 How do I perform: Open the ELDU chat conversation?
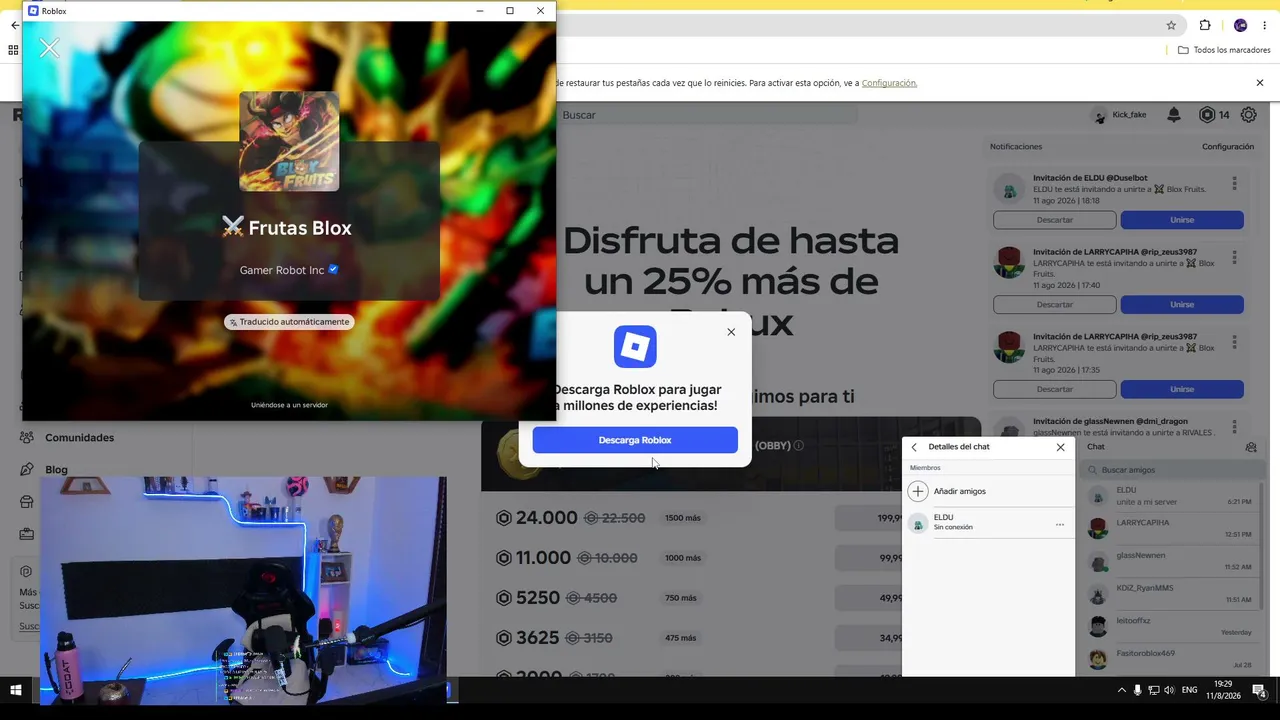pyautogui.click(x=1169, y=496)
